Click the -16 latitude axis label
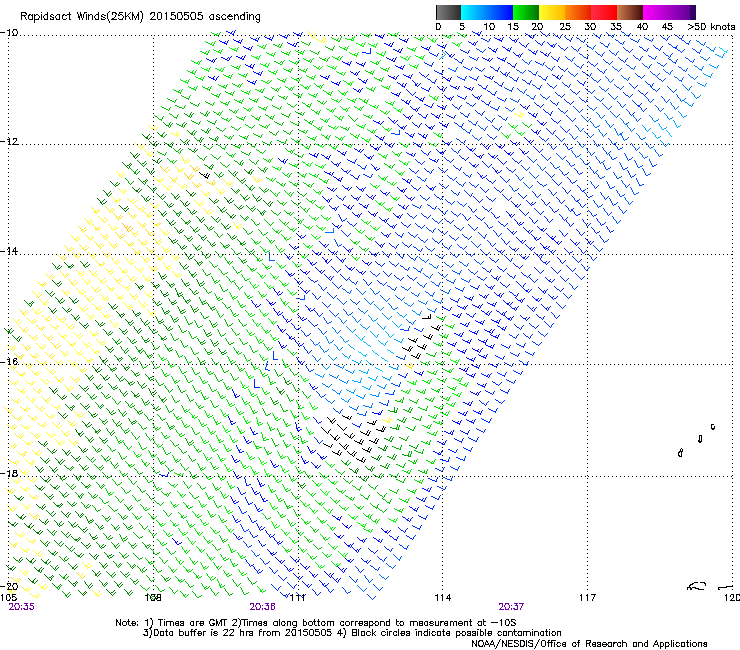The image size is (740, 650). coord(9,362)
